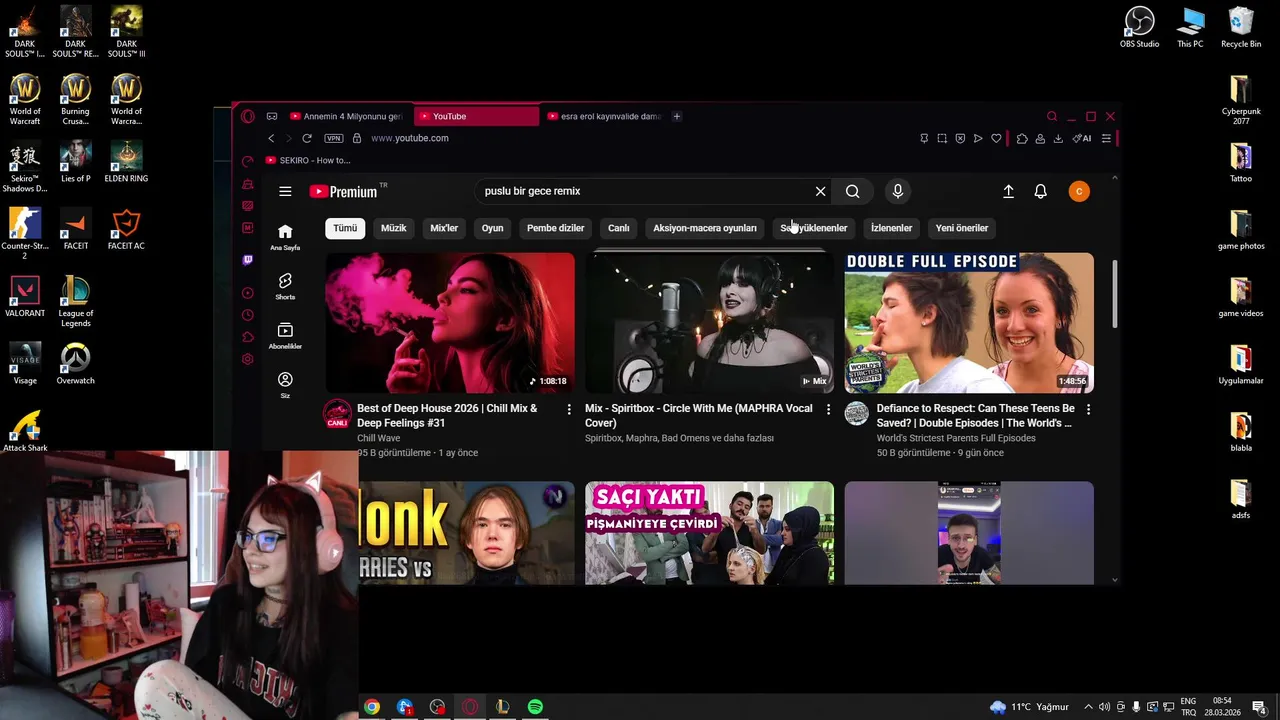Select the Oyun filter chip

tap(492, 228)
